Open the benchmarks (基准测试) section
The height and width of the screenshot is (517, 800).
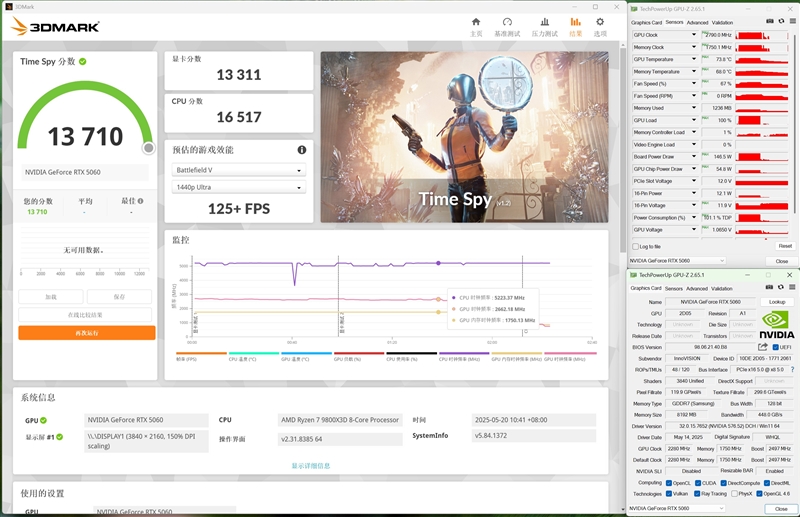tap(507, 27)
